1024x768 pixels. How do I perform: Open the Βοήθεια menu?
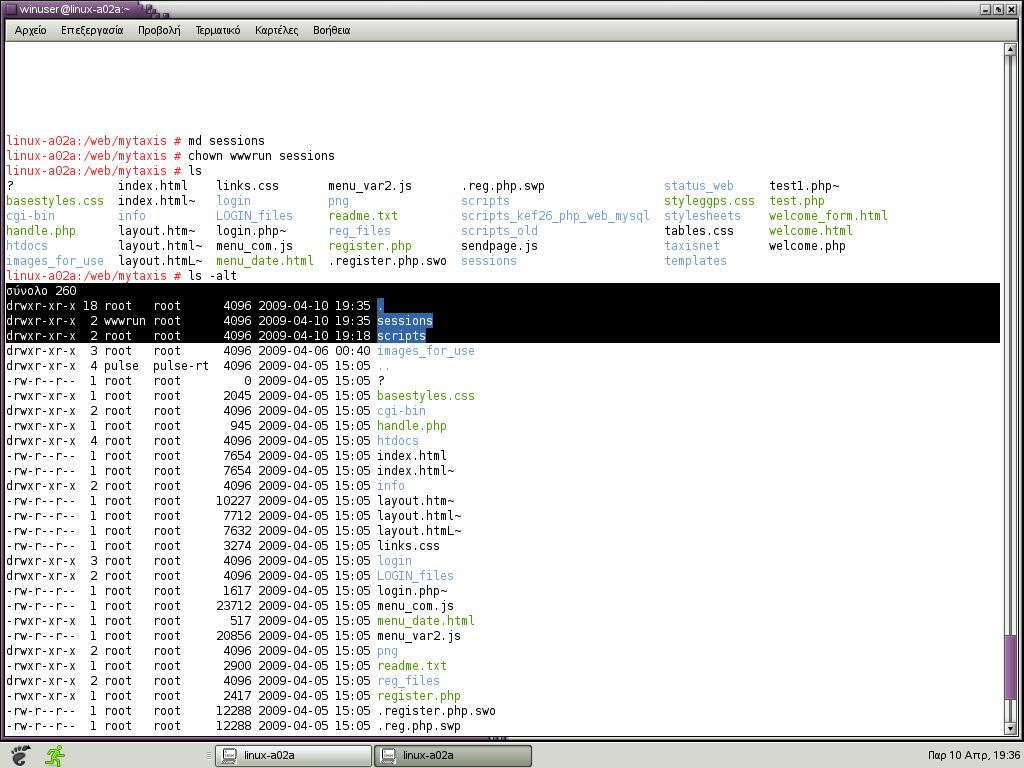331,30
